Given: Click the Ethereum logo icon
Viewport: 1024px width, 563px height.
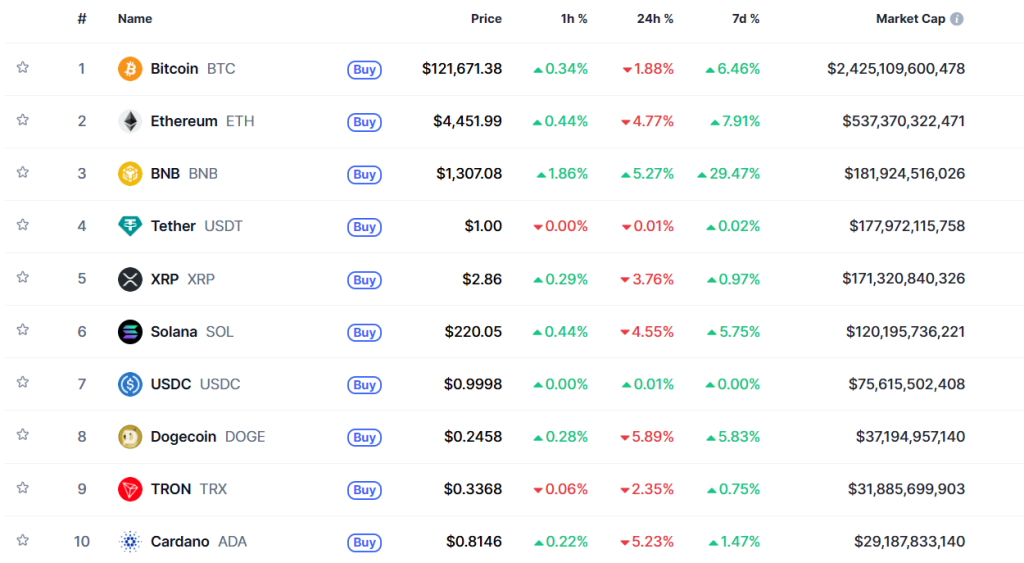Looking at the screenshot, I should [130, 122].
